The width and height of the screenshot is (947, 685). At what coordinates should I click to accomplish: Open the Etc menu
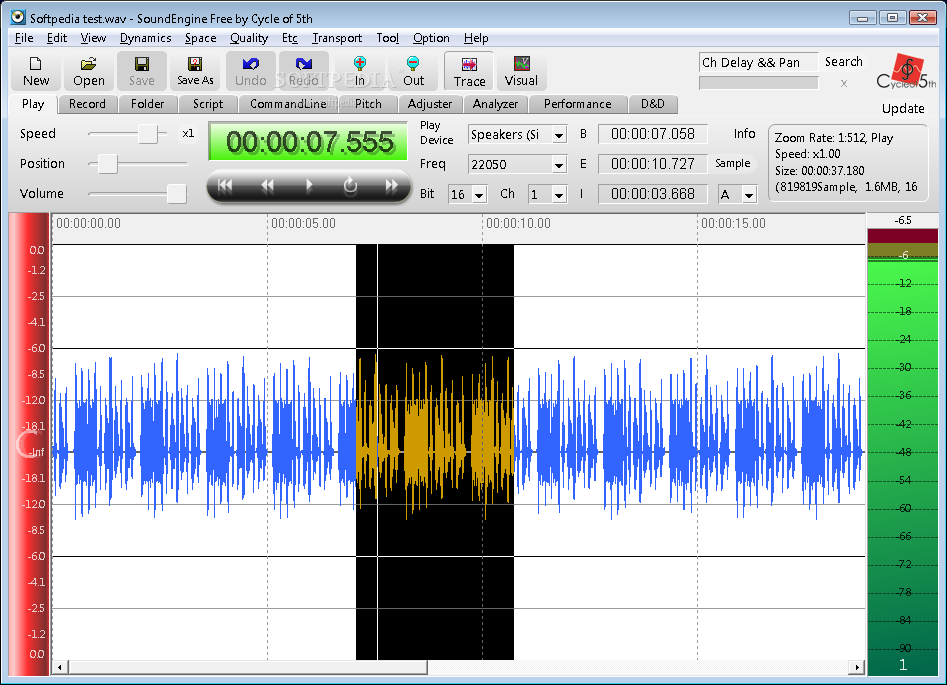[290, 38]
